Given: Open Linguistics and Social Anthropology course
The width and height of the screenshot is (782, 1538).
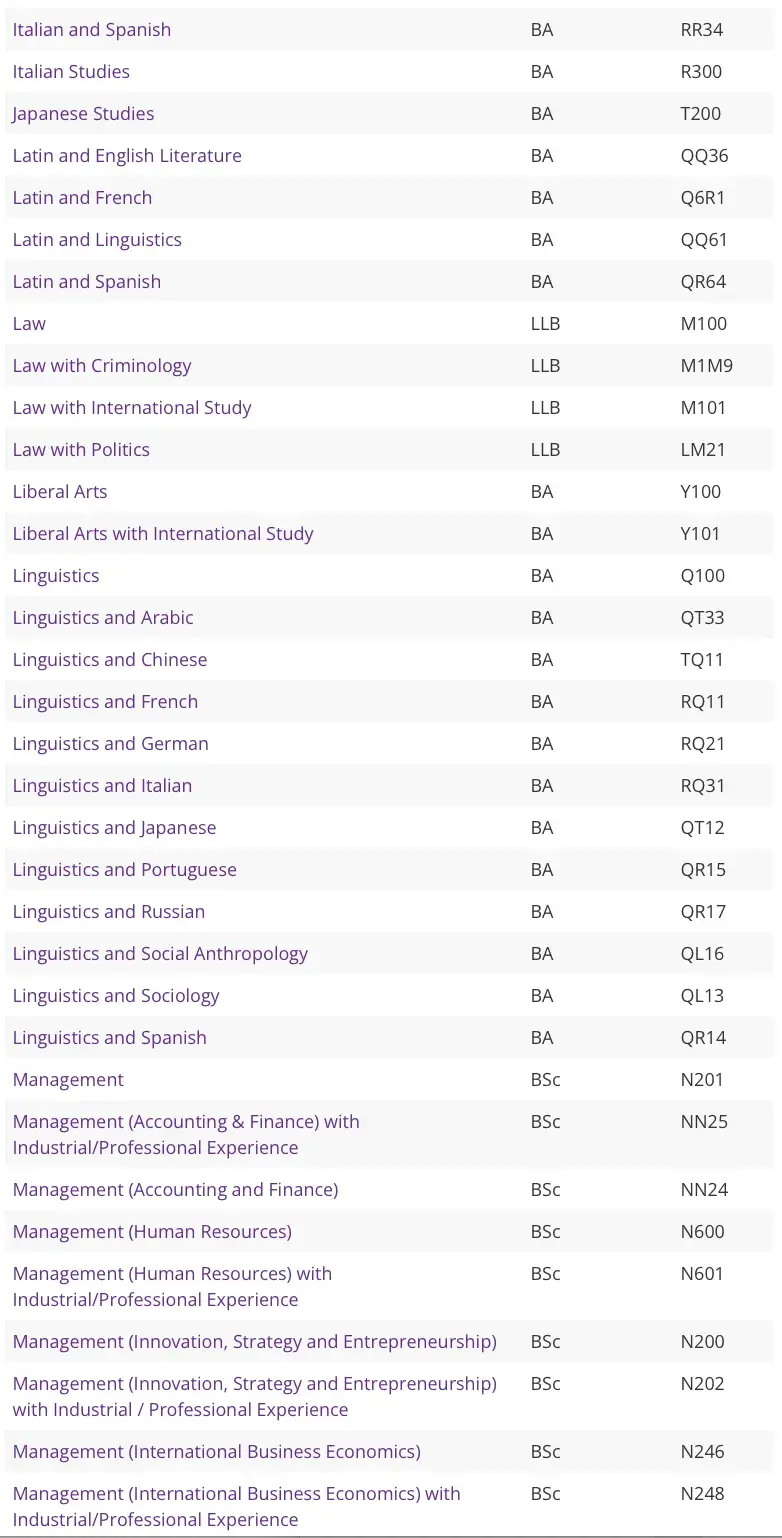Looking at the screenshot, I should (x=160, y=954).
